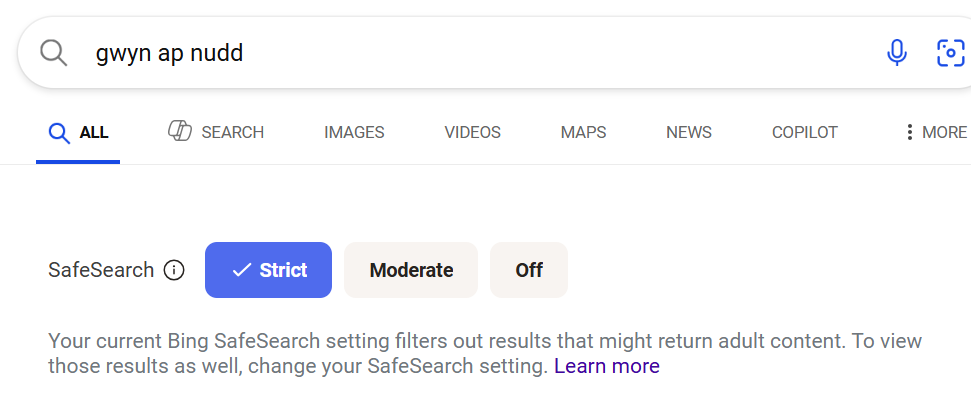
Task: Switch to the SEARCH tab label
Action: click(232, 132)
